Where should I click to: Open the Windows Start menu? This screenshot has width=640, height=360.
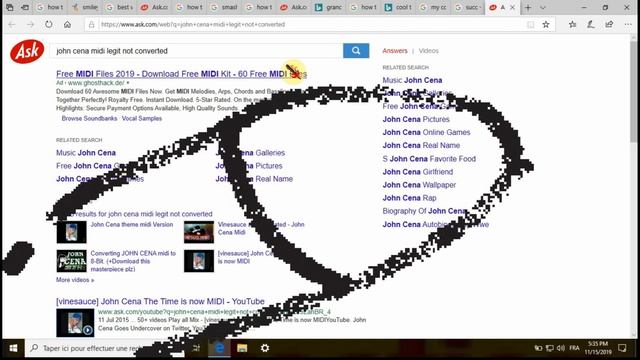pos(13,348)
